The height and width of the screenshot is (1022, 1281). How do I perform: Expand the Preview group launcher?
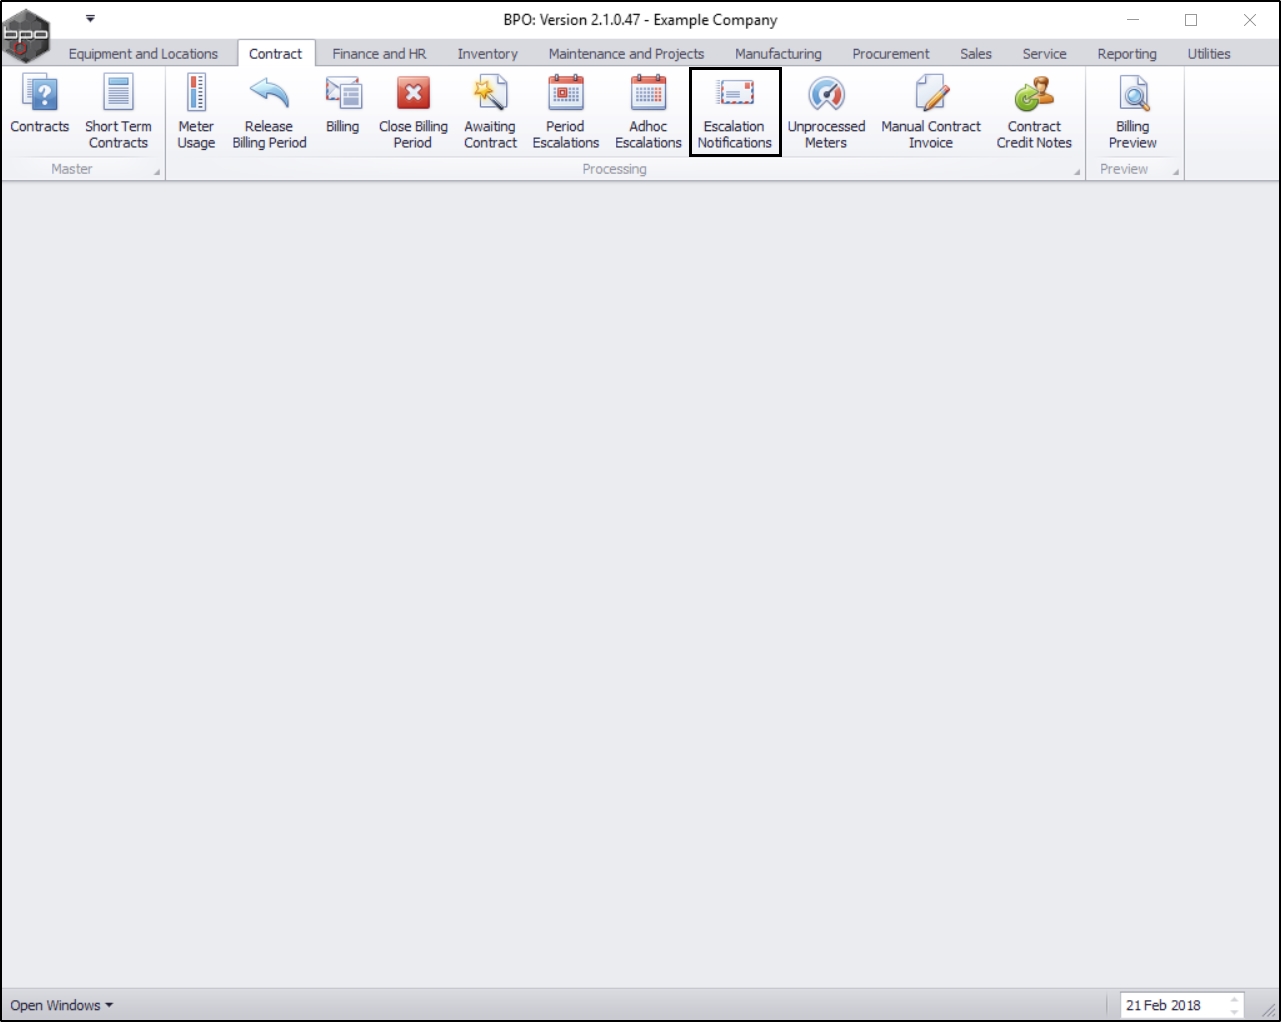(x=1176, y=172)
